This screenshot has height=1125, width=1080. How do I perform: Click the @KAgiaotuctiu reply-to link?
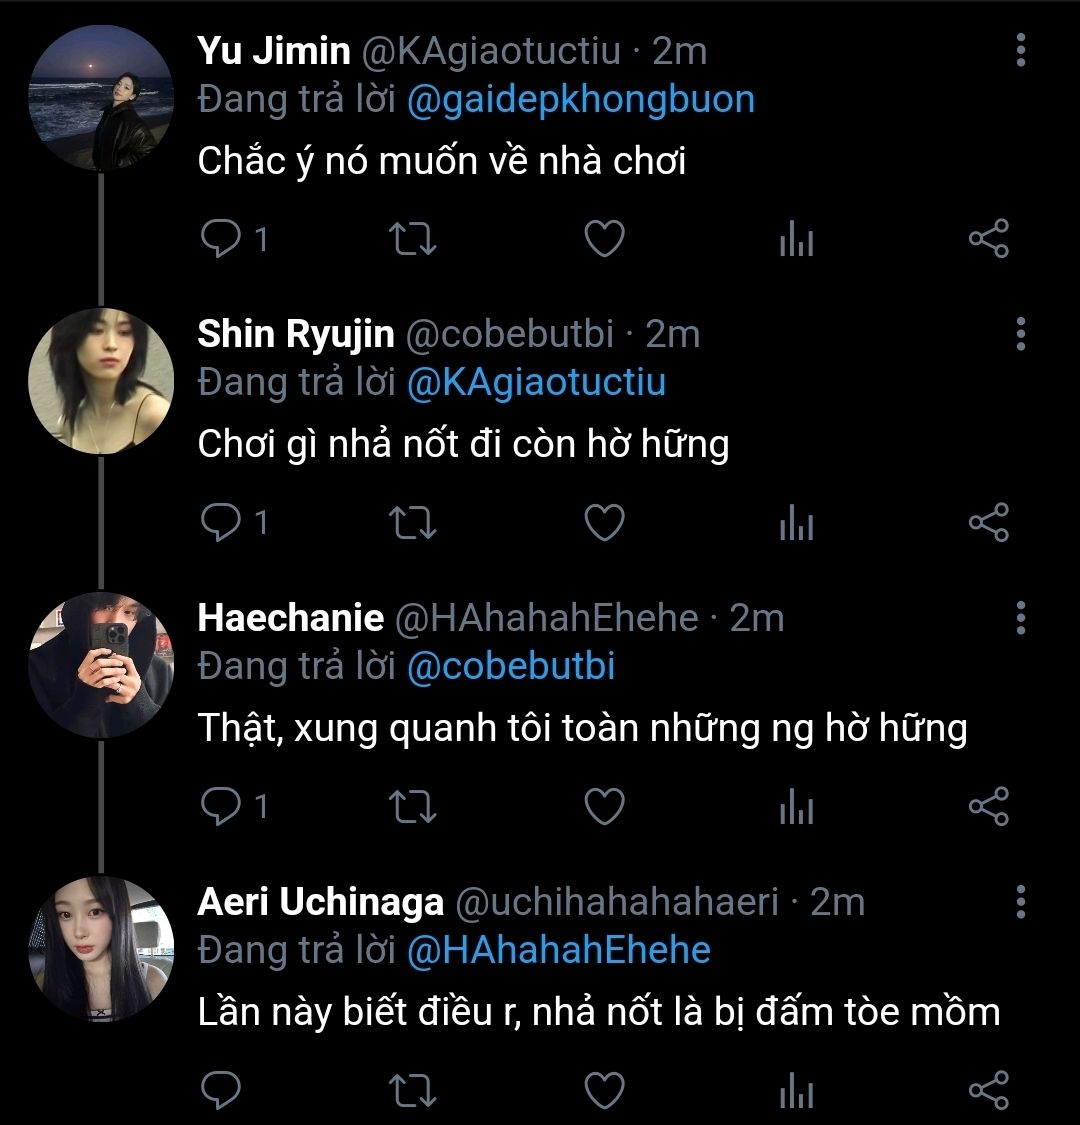[536, 384]
